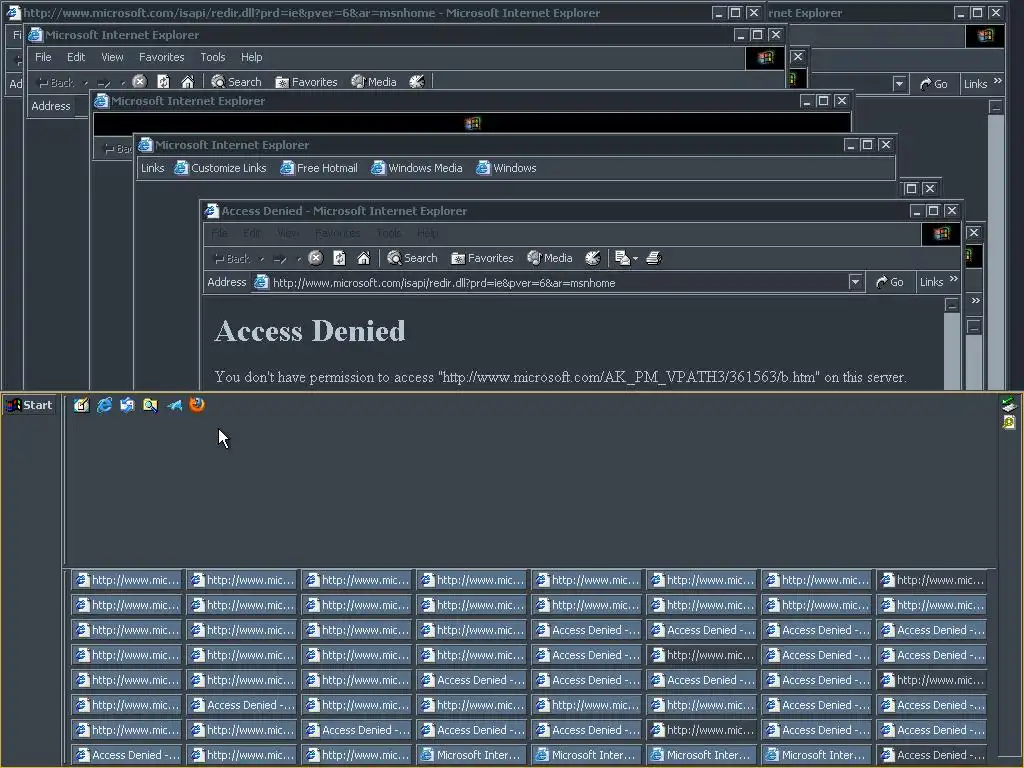
Task: Expand the Mail button's dropdown arrow
Action: click(x=635, y=259)
